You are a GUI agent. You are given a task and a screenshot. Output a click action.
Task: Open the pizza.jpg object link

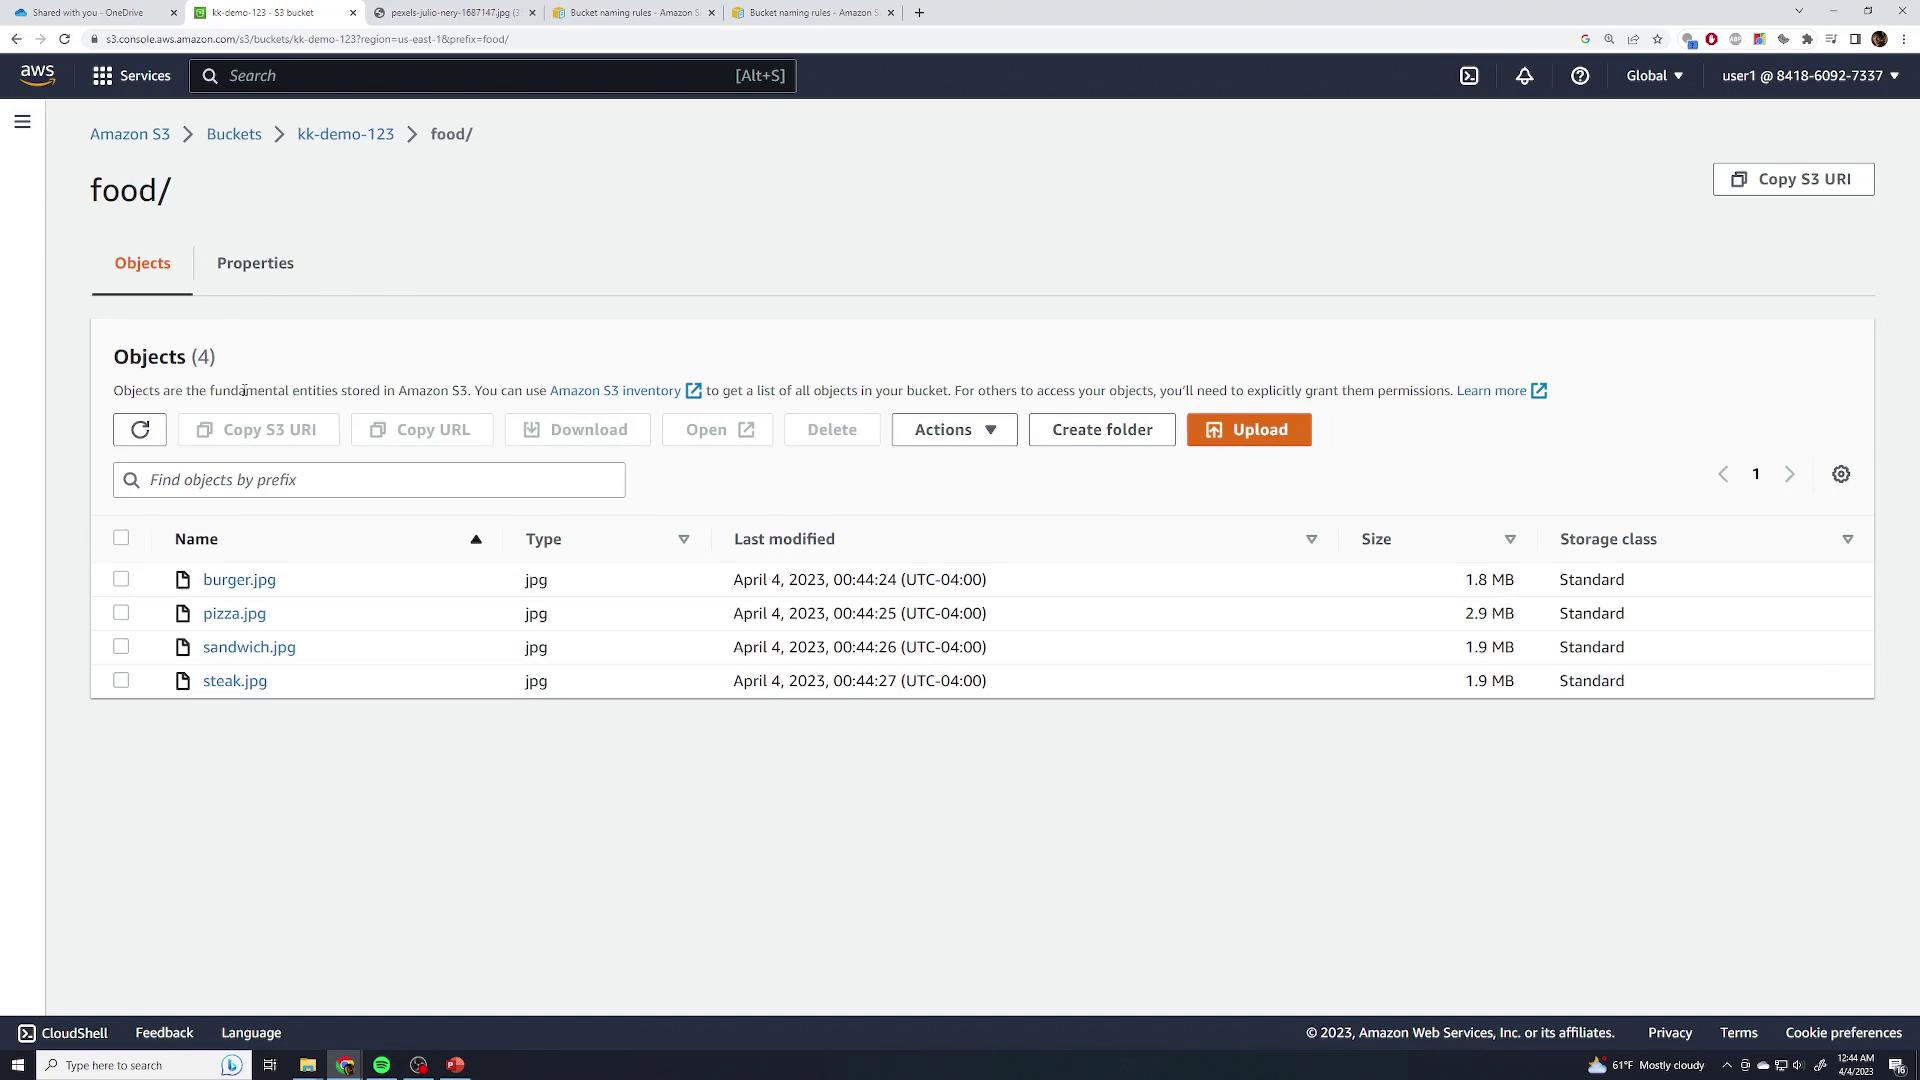tap(234, 613)
